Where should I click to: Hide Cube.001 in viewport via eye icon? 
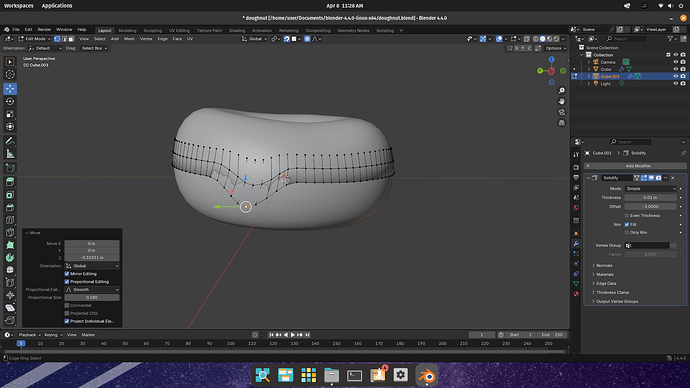[675, 76]
